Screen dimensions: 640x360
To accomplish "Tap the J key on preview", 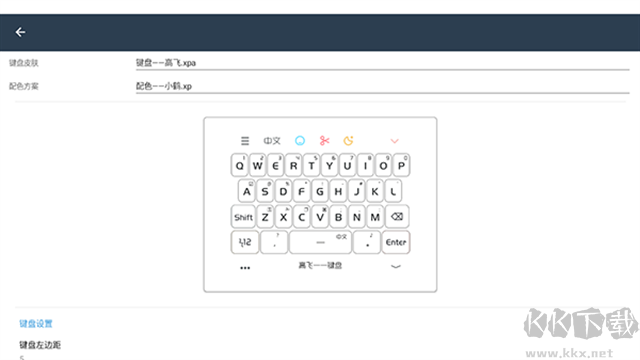I will click(x=357, y=191).
